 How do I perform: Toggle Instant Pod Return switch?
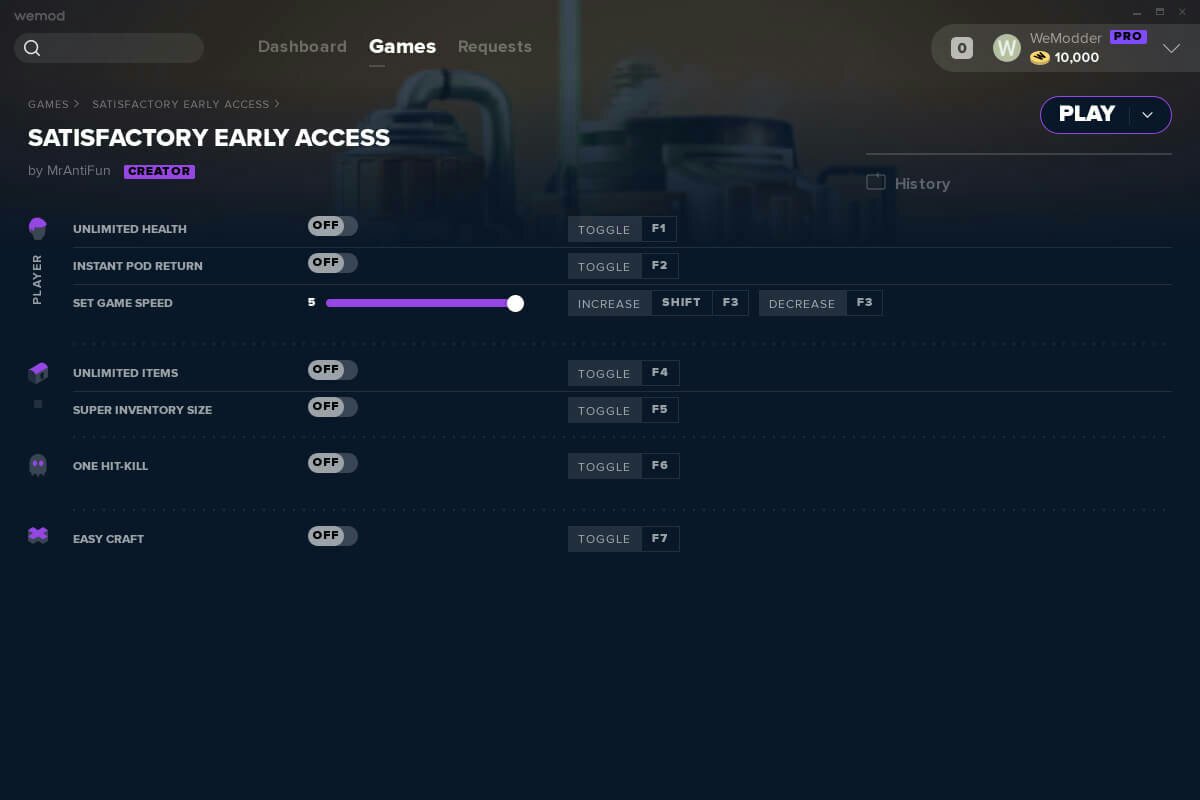click(x=333, y=263)
